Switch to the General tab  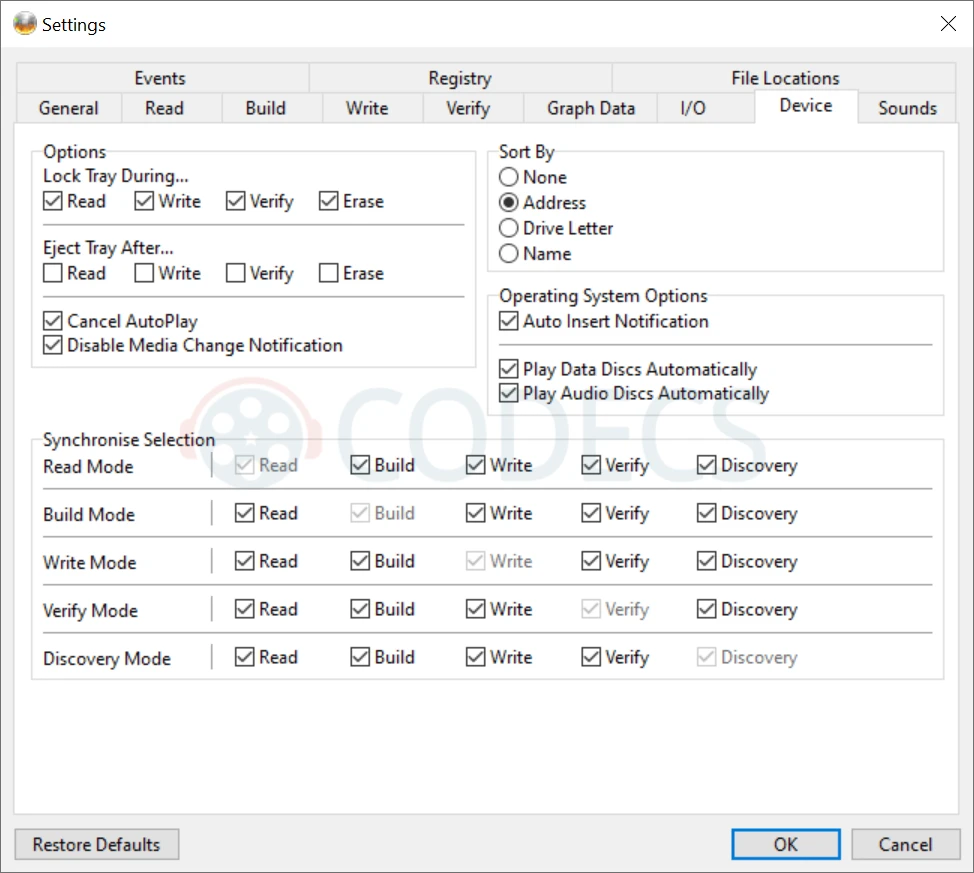[68, 108]
